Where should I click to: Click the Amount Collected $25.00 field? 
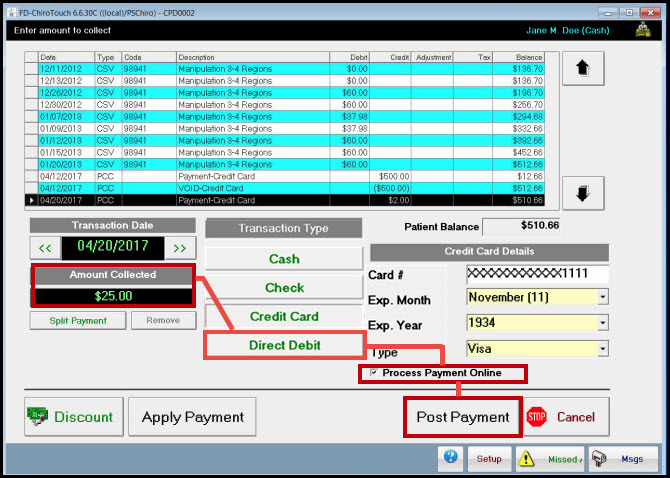(x=113, y=296)
